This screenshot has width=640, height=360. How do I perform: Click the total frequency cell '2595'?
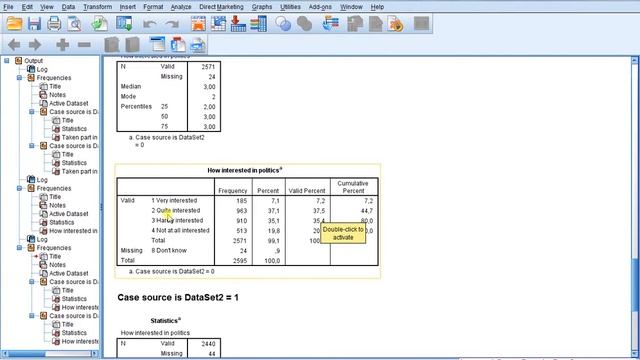[x=240, y=260]
